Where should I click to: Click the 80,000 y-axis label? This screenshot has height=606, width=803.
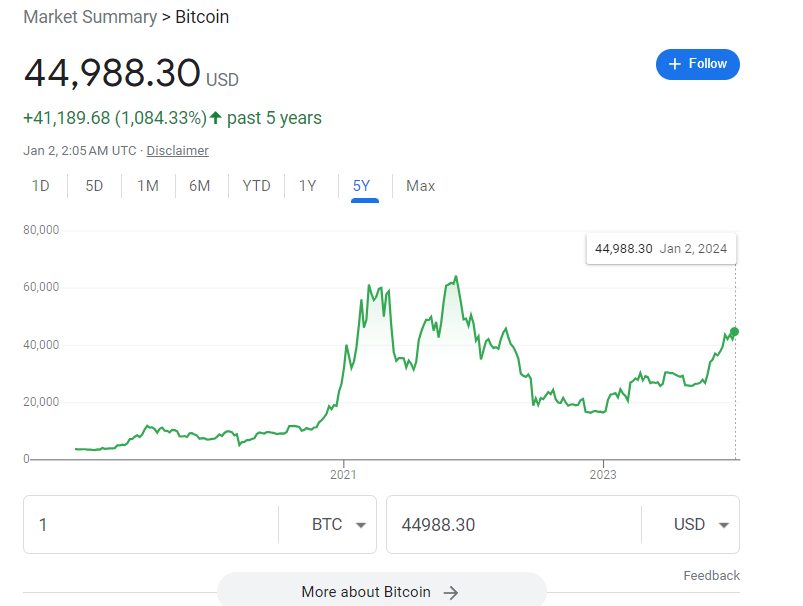pyautogui.click(x=41, y=230)
